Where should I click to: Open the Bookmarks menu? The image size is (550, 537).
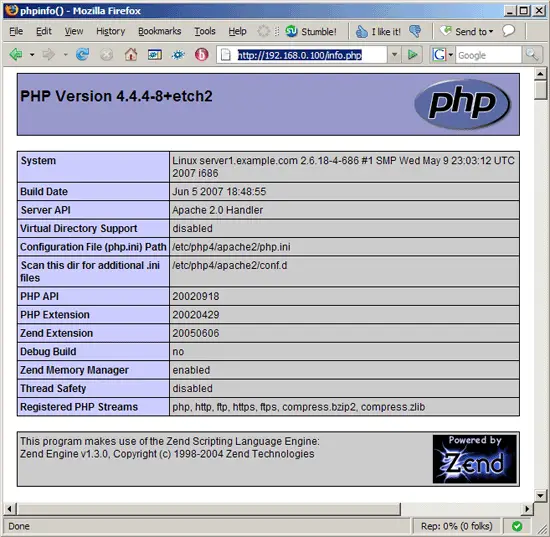coord(160,32)
